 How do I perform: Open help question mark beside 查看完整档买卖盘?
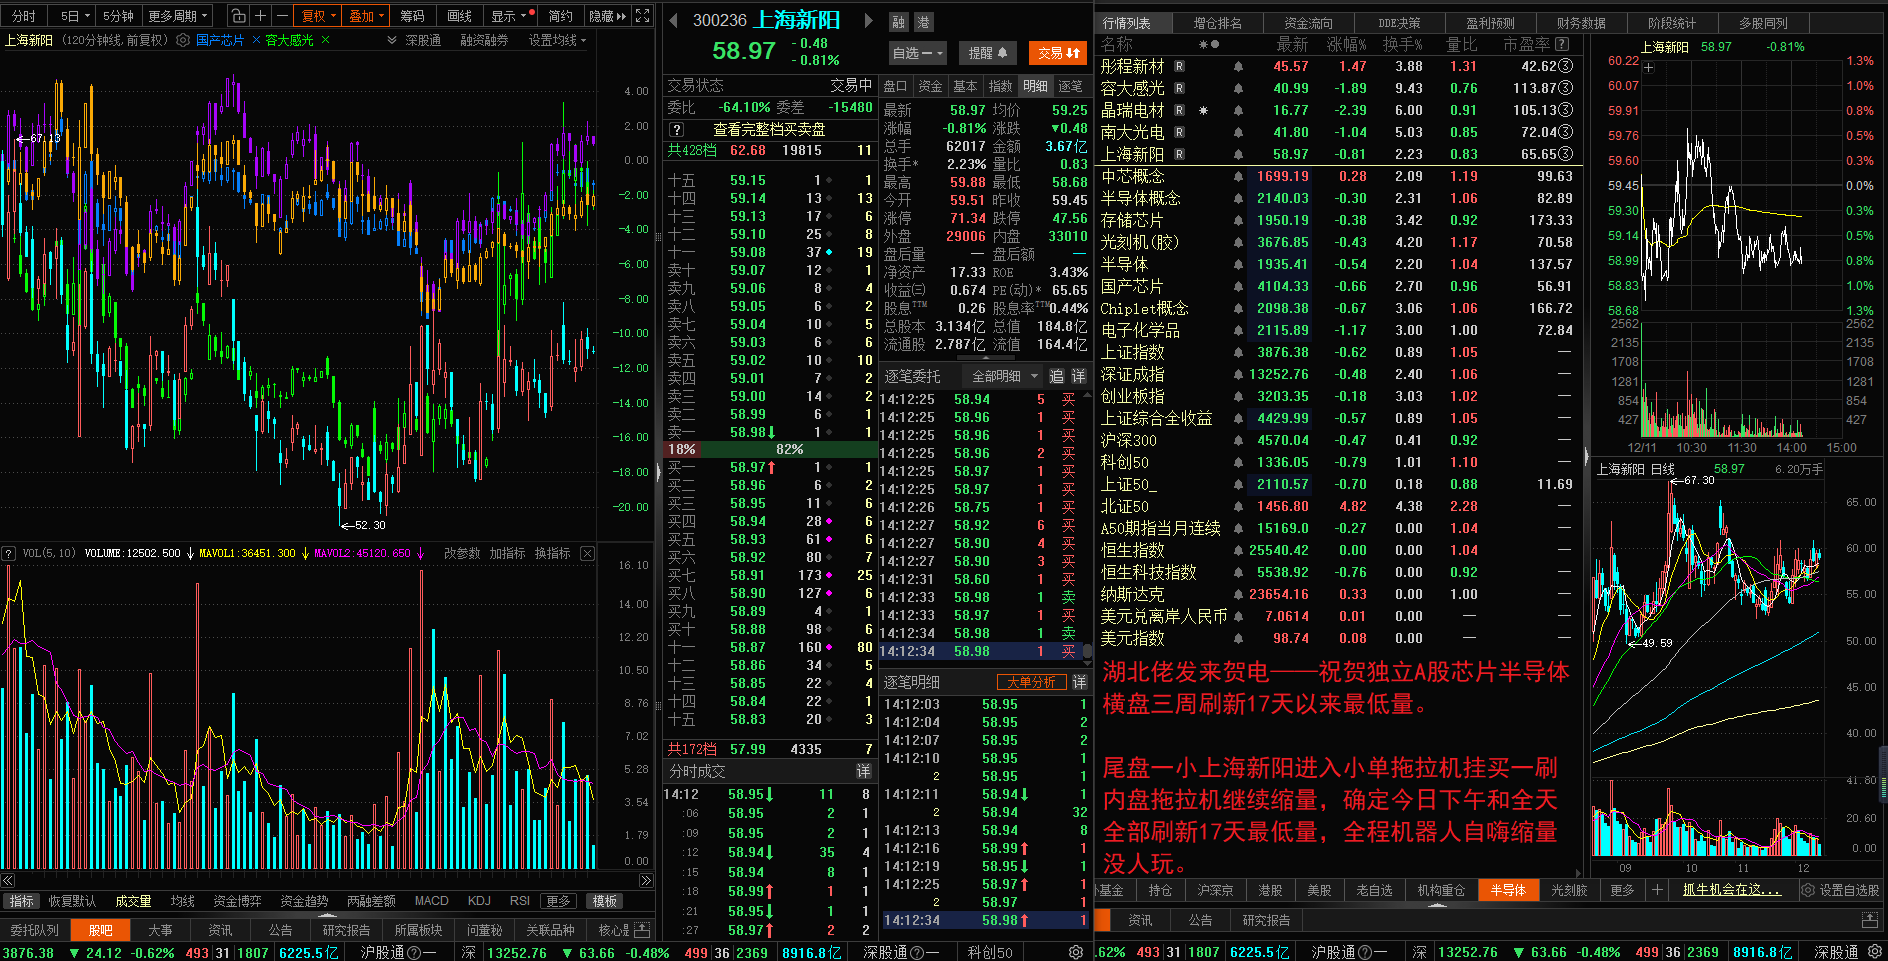point(677,130)
